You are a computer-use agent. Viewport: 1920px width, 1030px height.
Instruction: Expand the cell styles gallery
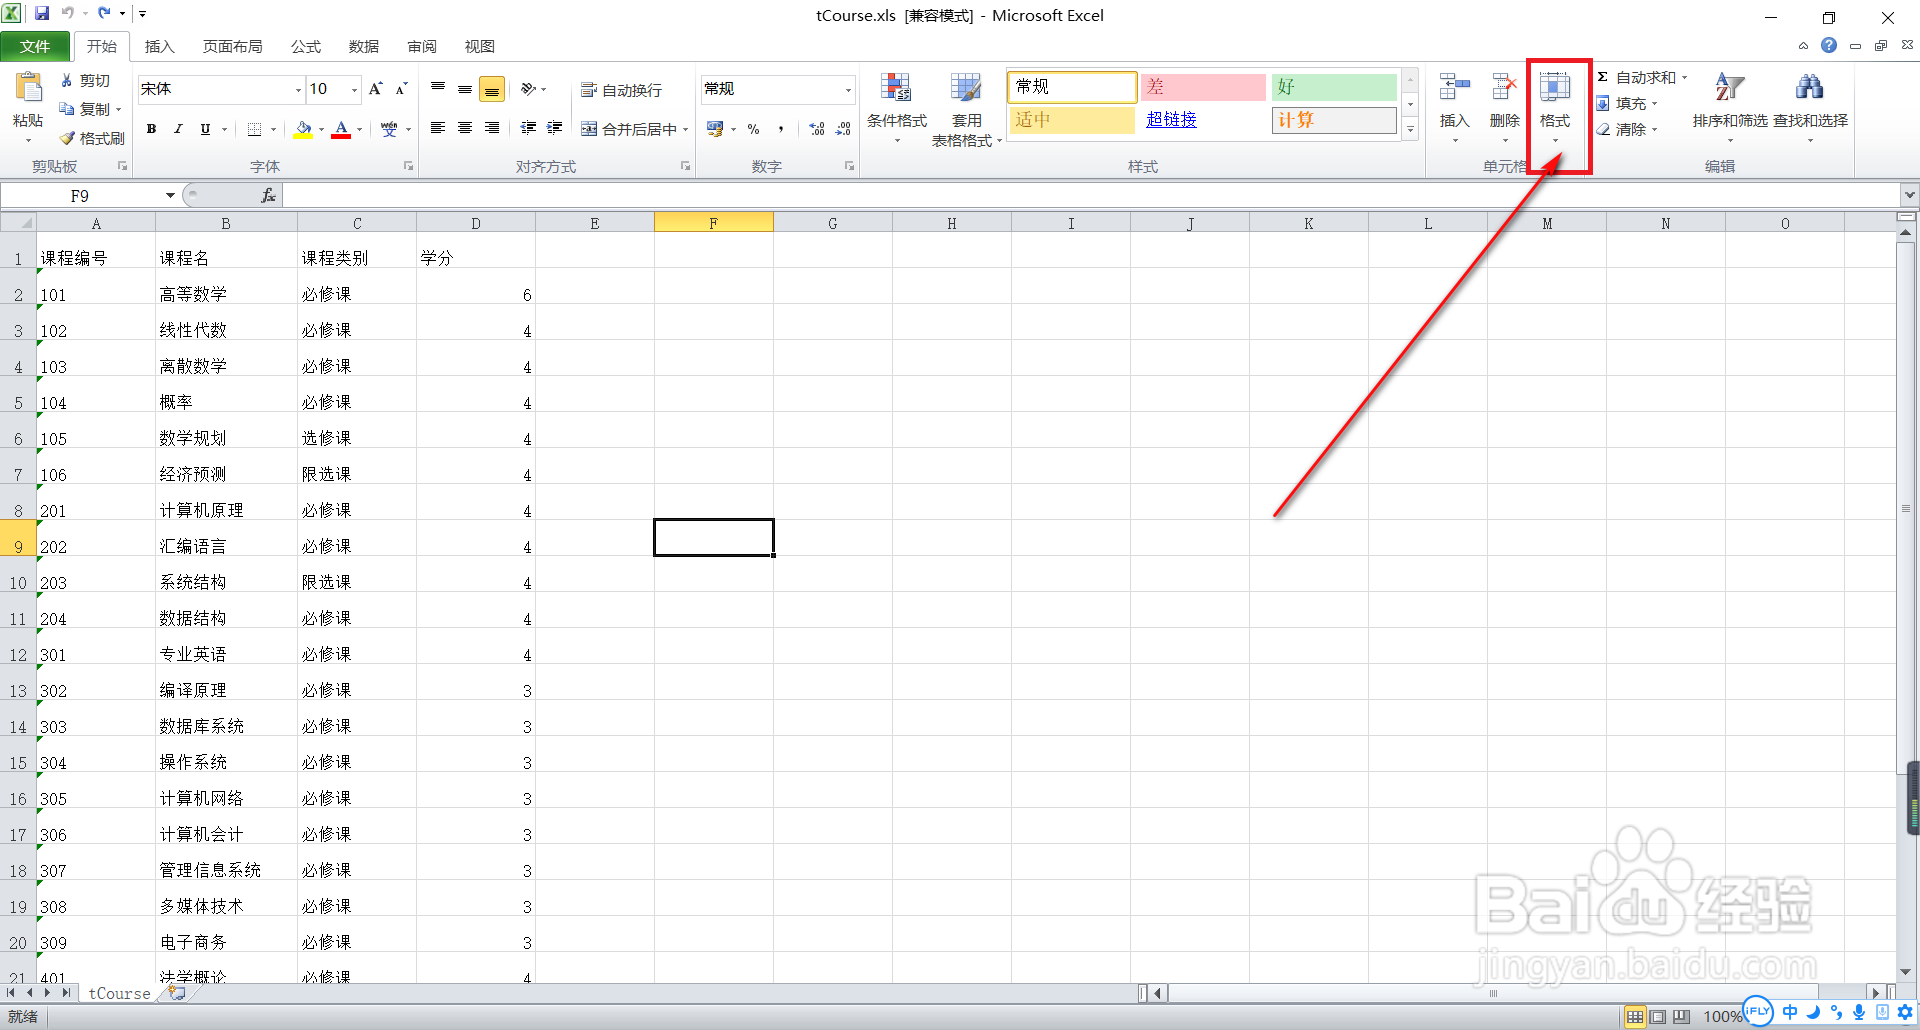1410,129
